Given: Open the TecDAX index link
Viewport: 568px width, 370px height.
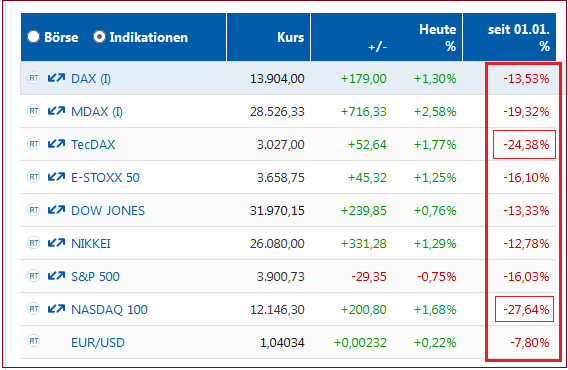Looking at the screenshot, I should coord(93,145).
